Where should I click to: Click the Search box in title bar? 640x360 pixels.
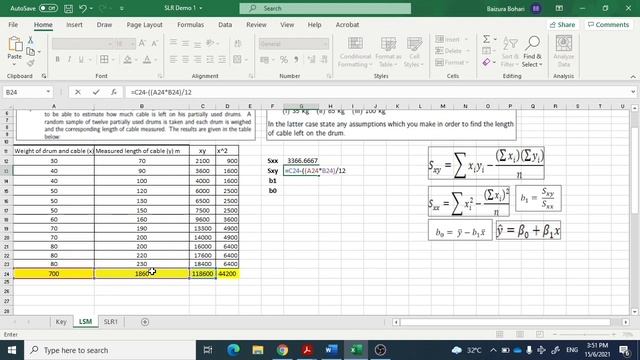[325, 8]
